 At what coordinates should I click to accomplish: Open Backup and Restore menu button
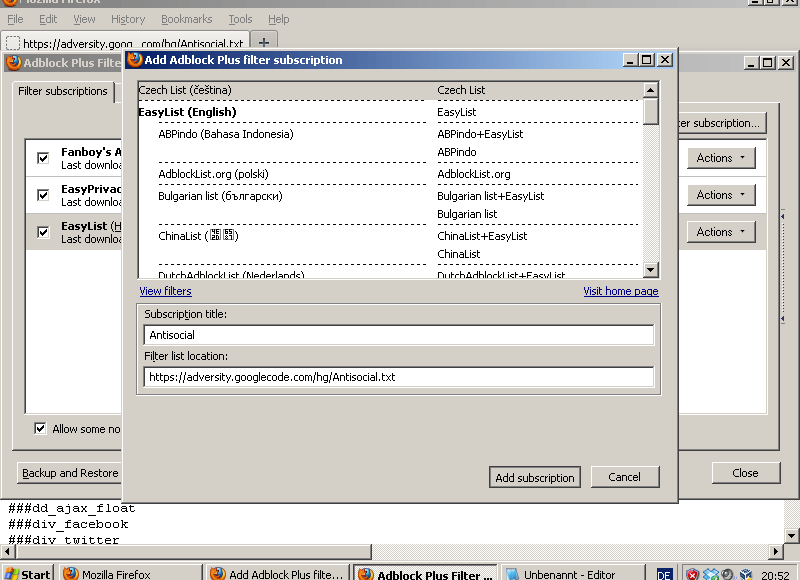70,473
